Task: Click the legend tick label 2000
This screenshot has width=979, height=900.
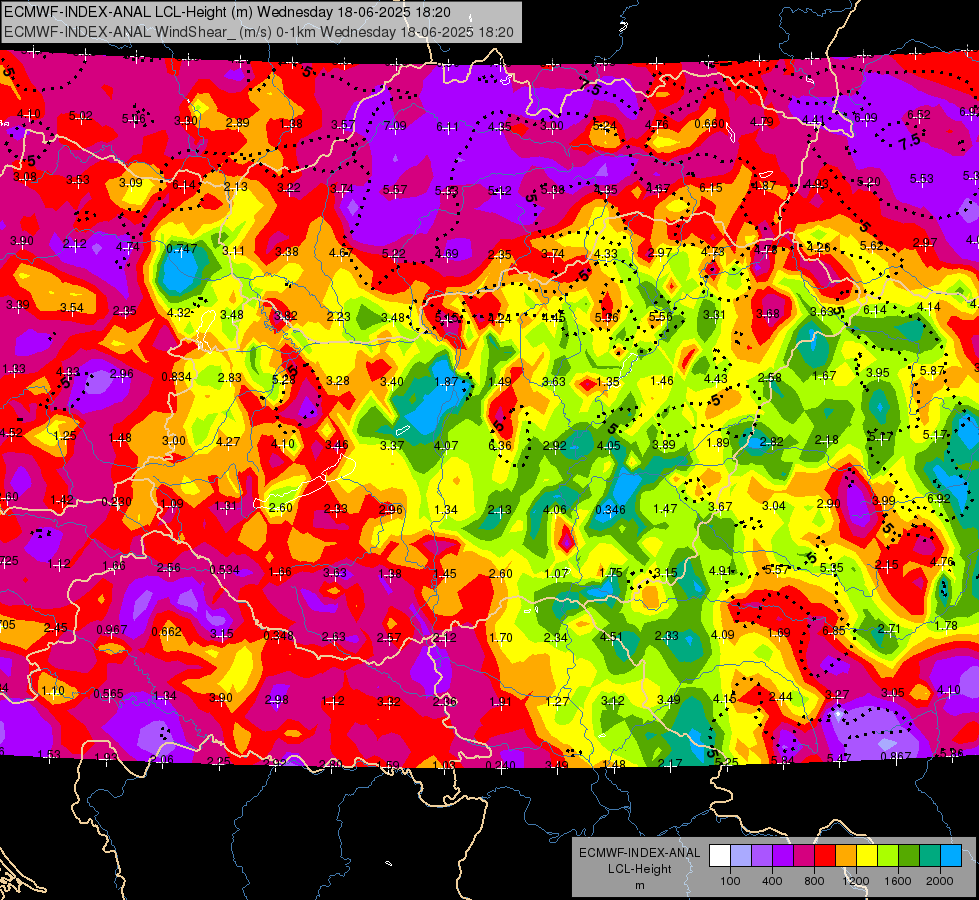Action: pos(939,881)
